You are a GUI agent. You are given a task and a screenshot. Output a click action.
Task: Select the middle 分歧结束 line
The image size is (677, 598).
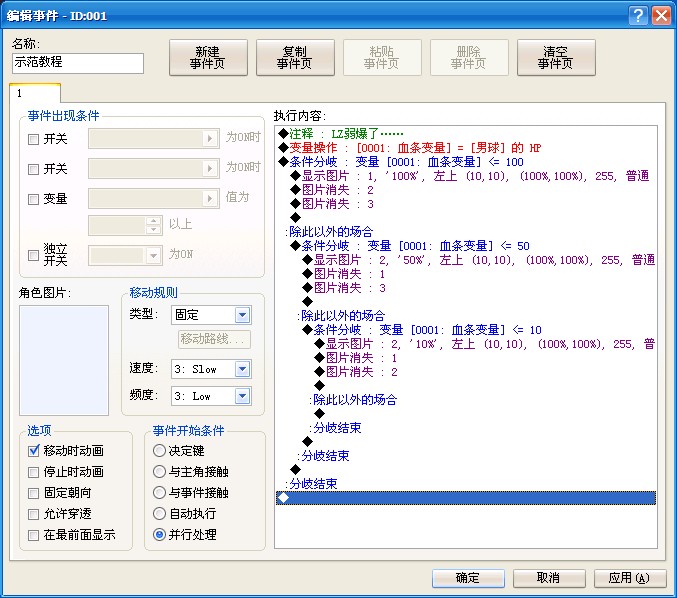click(x=465, y=456)
